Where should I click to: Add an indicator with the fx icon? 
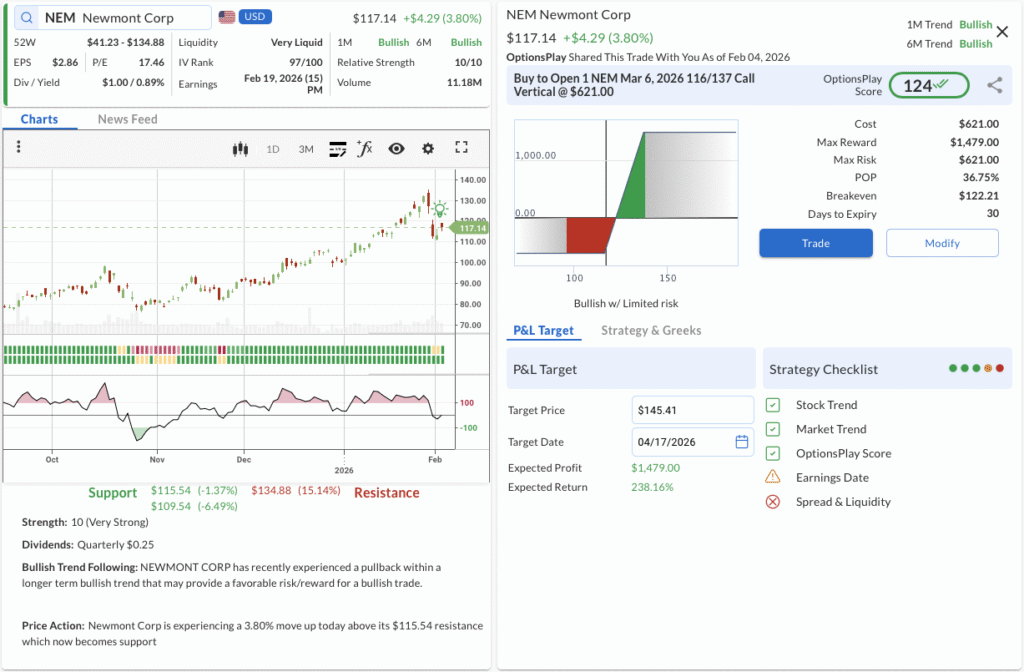click(365, 149)
